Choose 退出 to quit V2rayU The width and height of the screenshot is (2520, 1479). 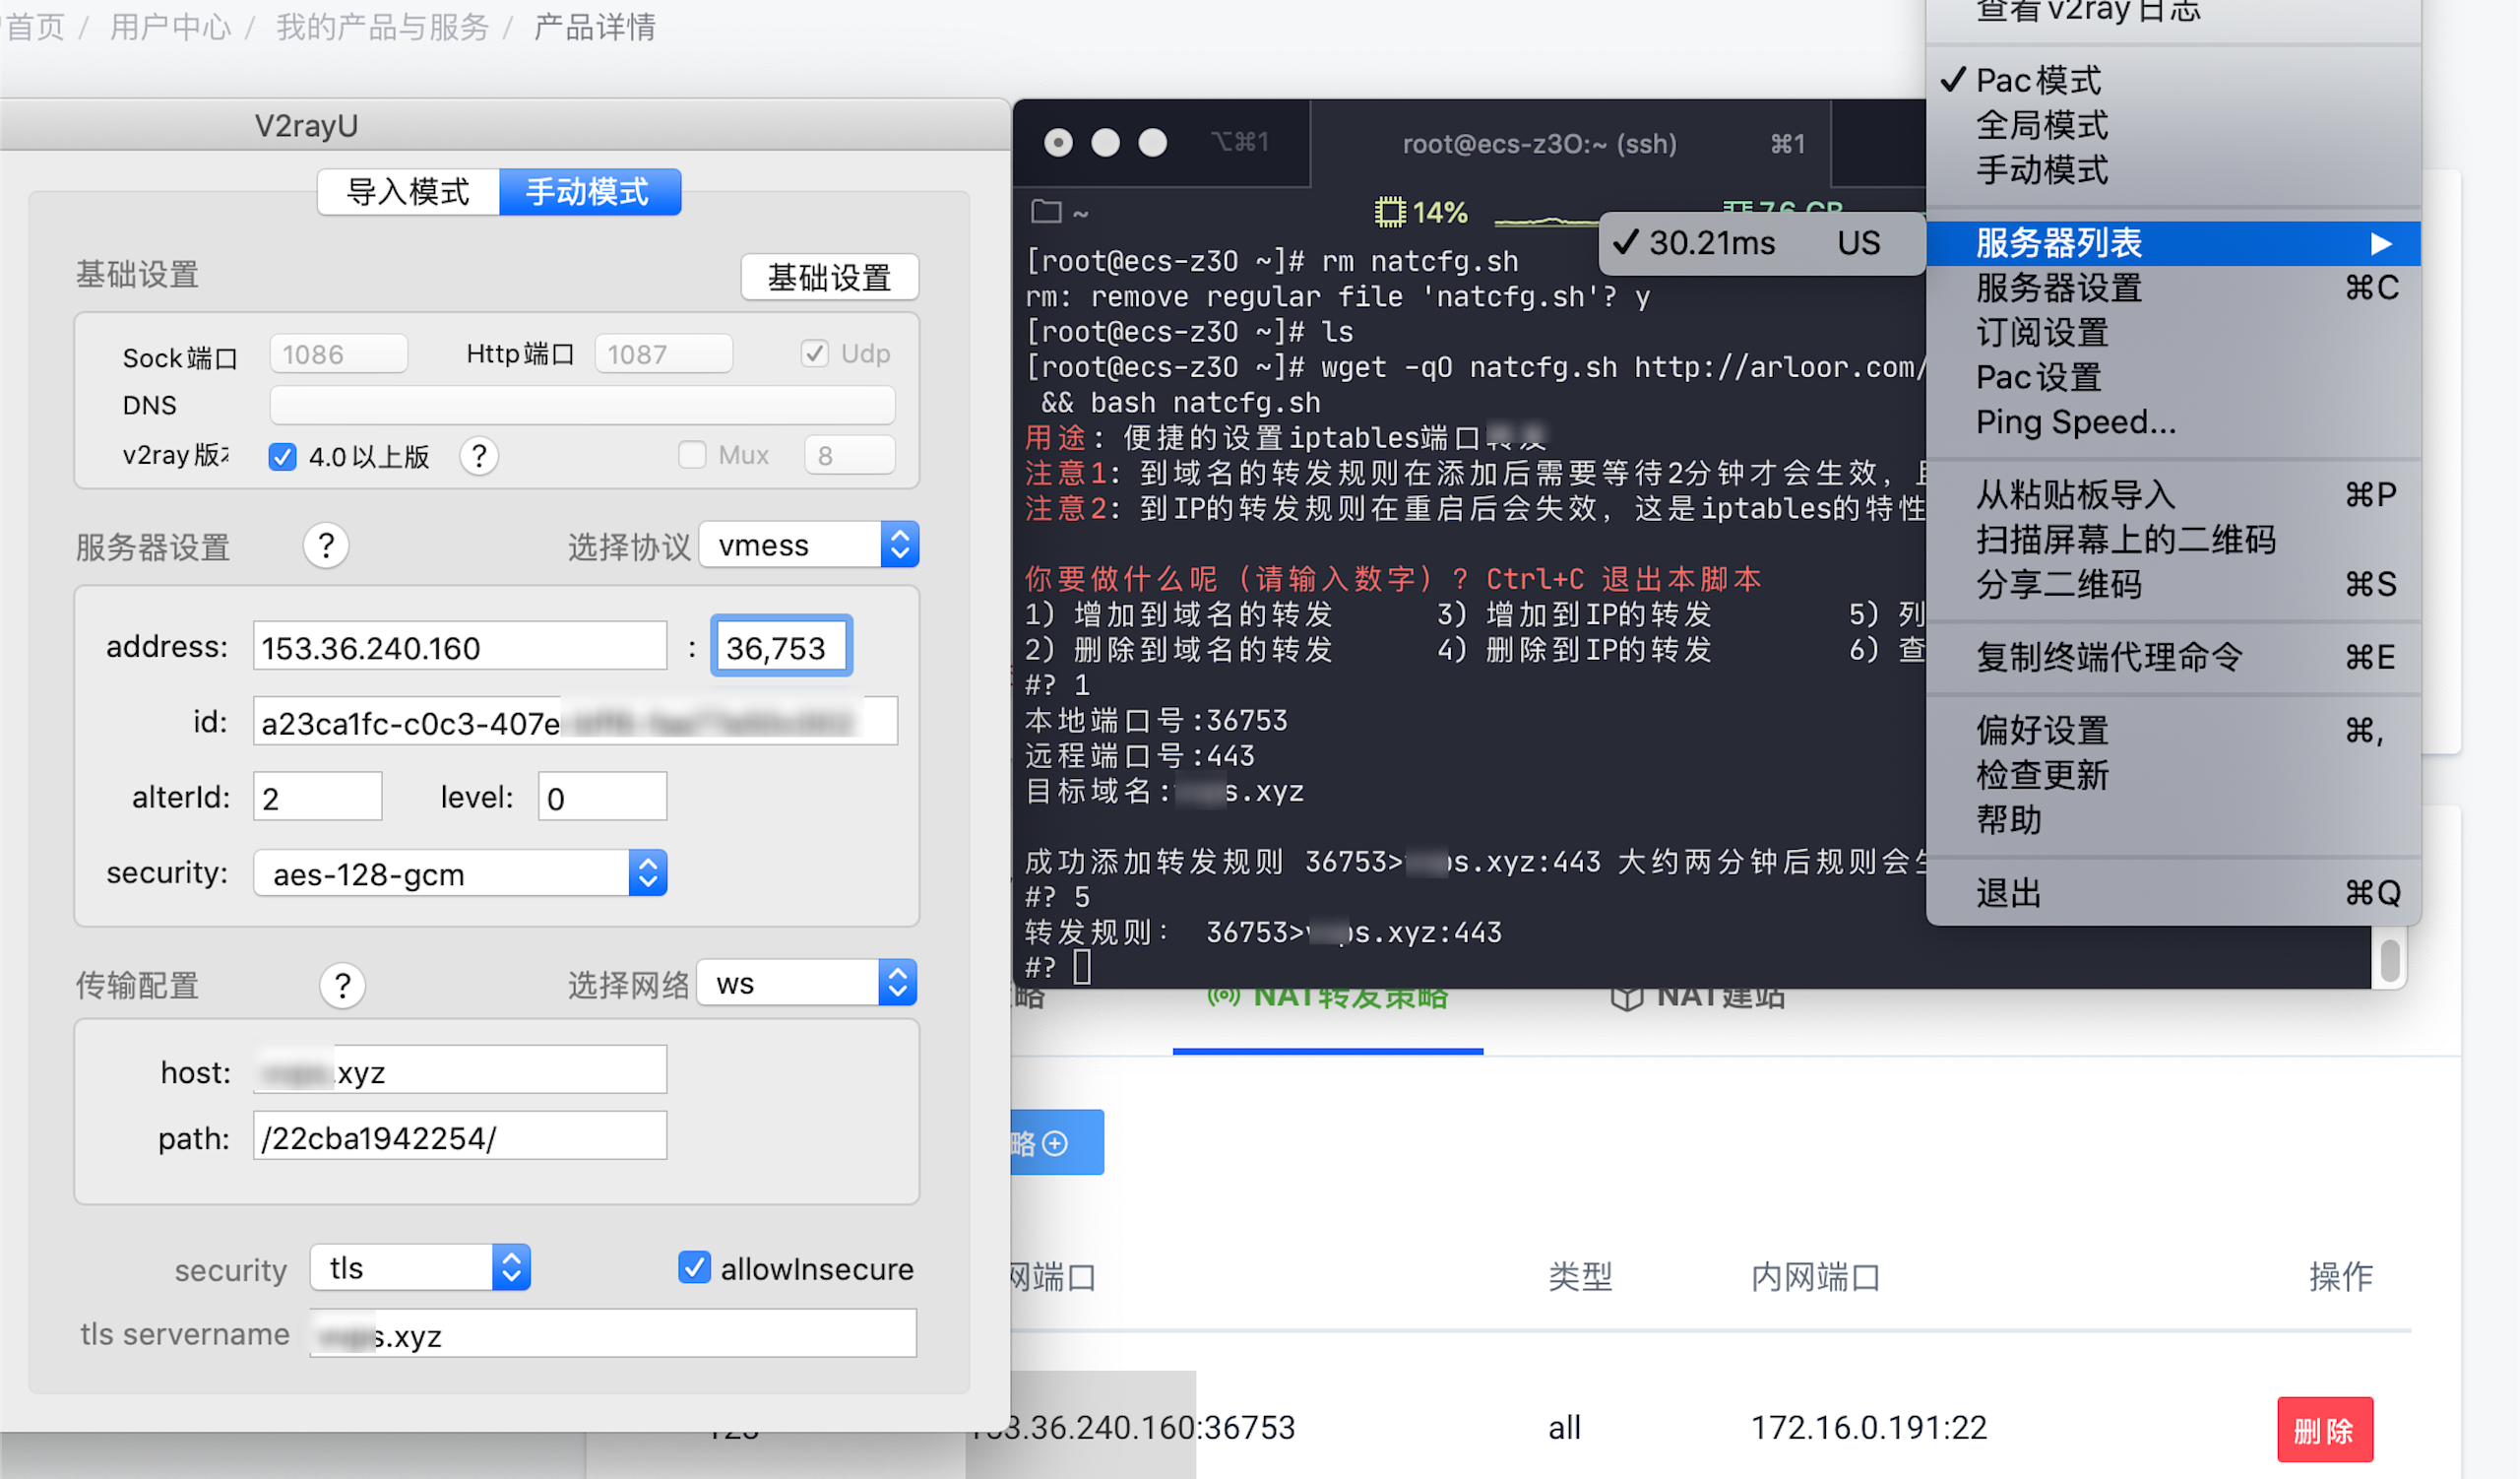(x=2173, y=893)
